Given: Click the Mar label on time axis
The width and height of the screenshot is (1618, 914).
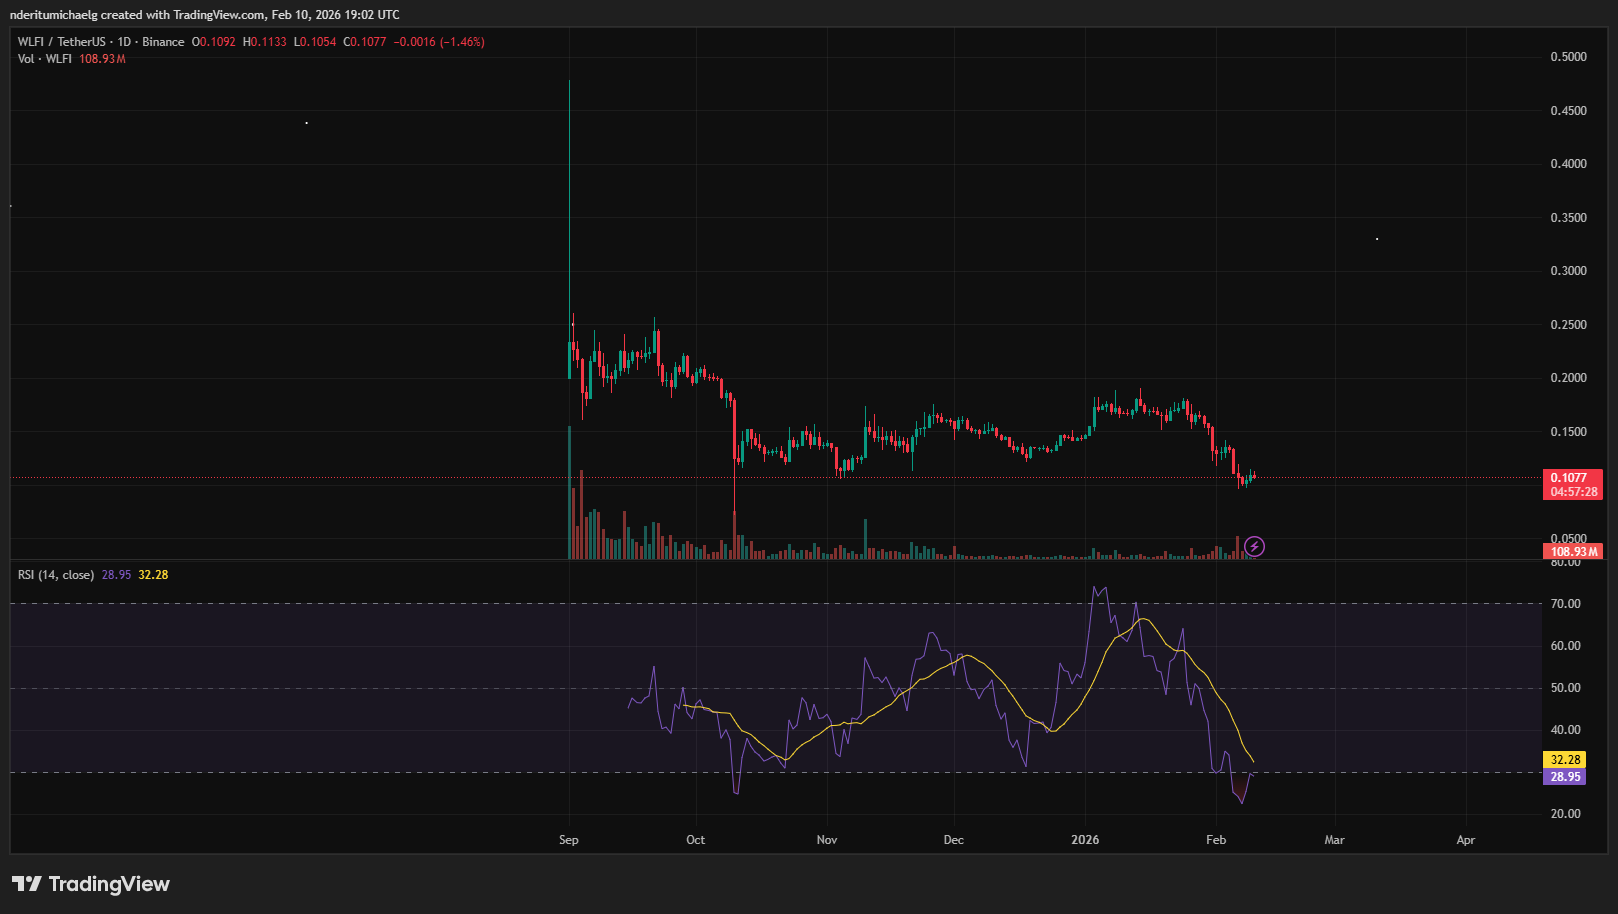Looking at the screenshot, I should (x=1335, y=840).
